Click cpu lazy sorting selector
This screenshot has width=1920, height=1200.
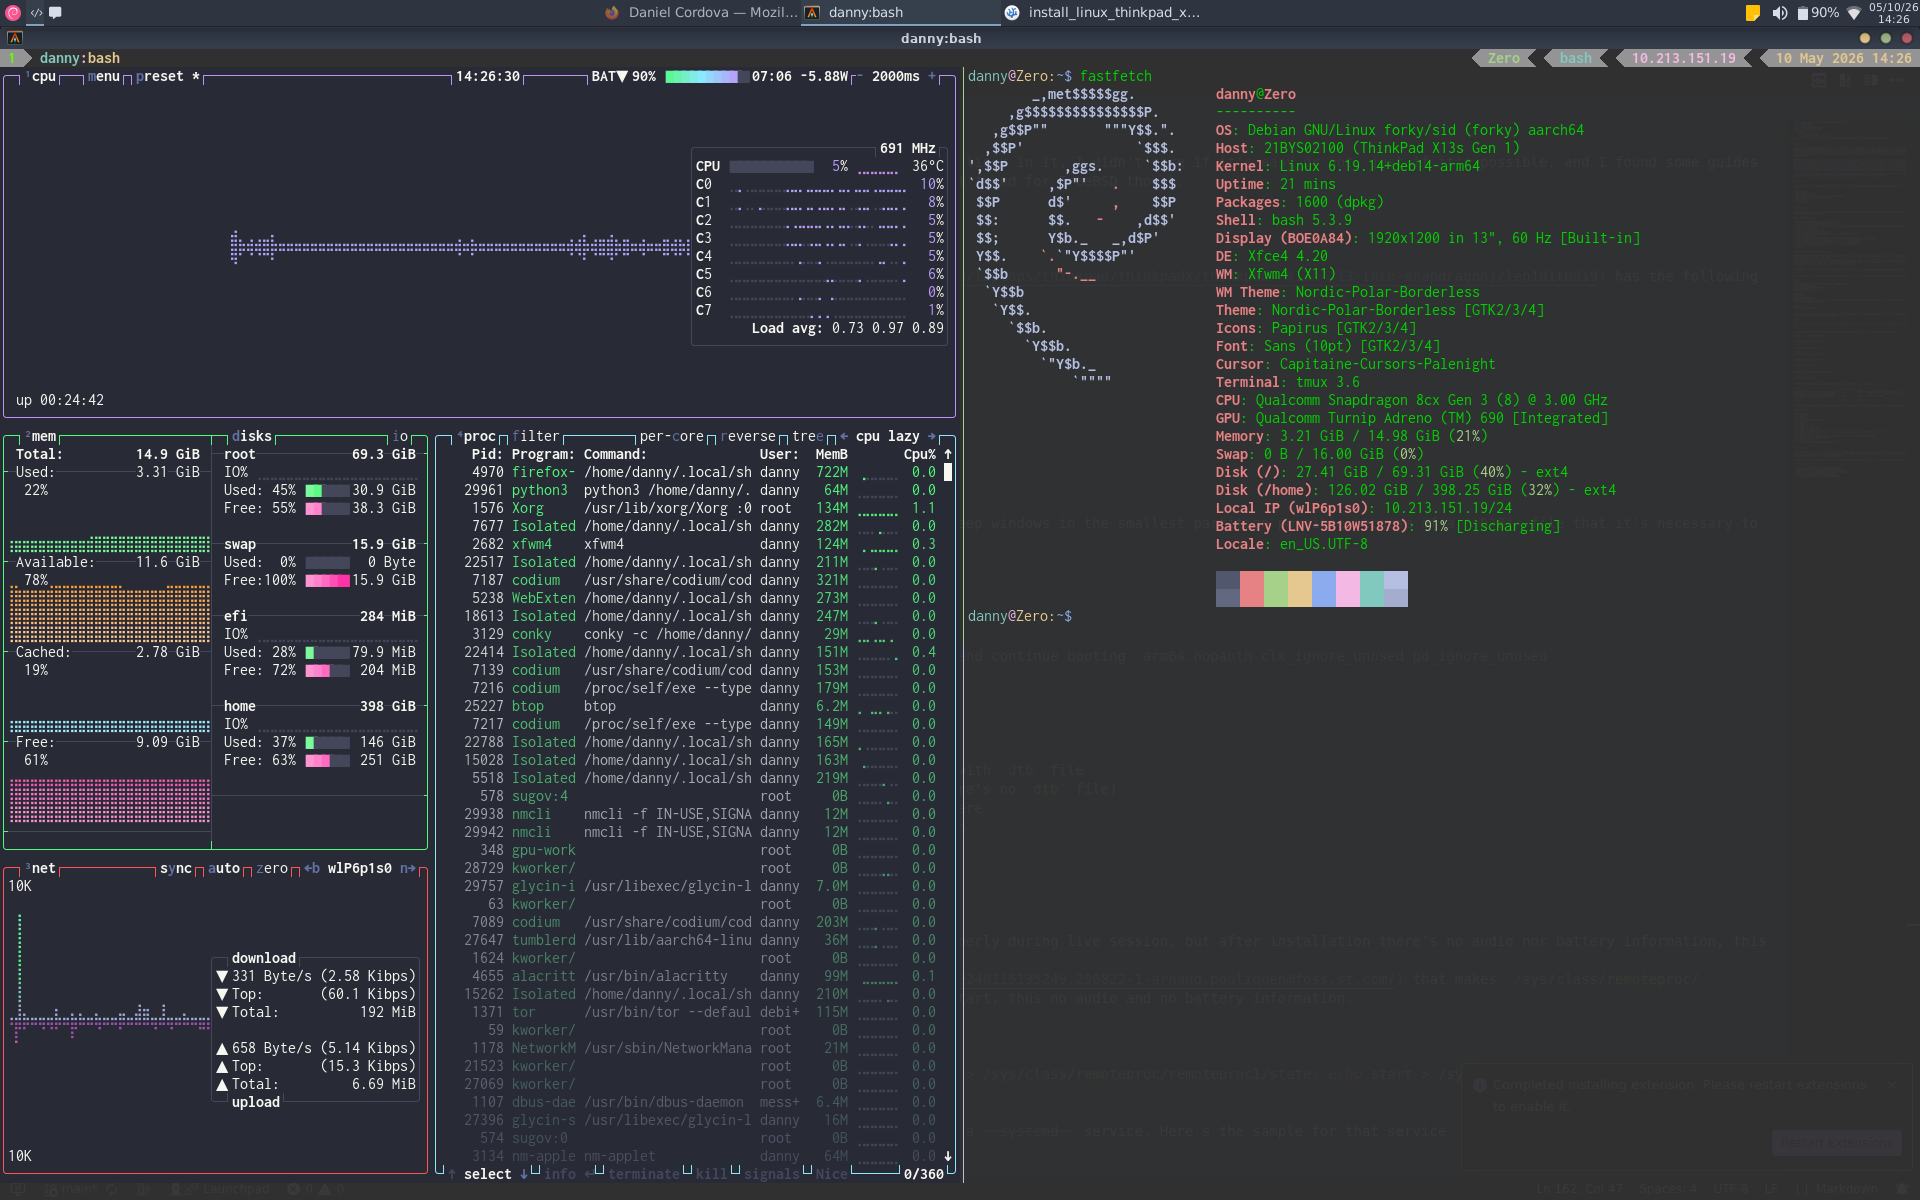coord(888,436)
